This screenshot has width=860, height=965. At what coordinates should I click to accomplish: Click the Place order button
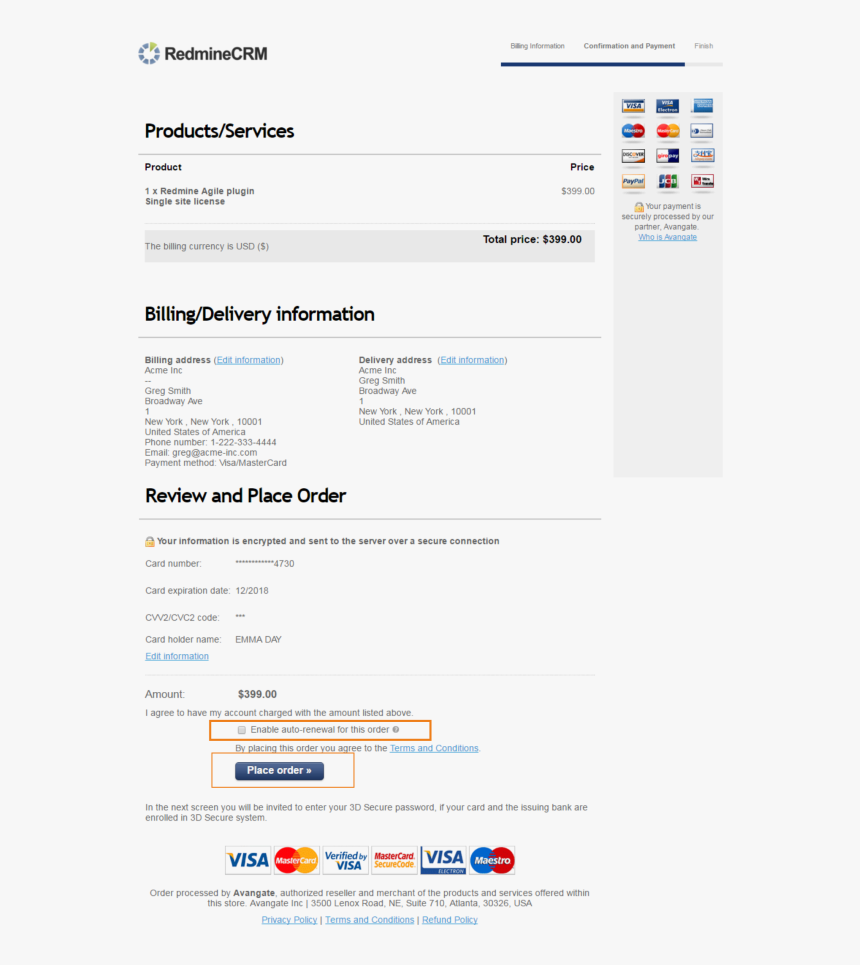pyautogui.click(x=279, y=771)
